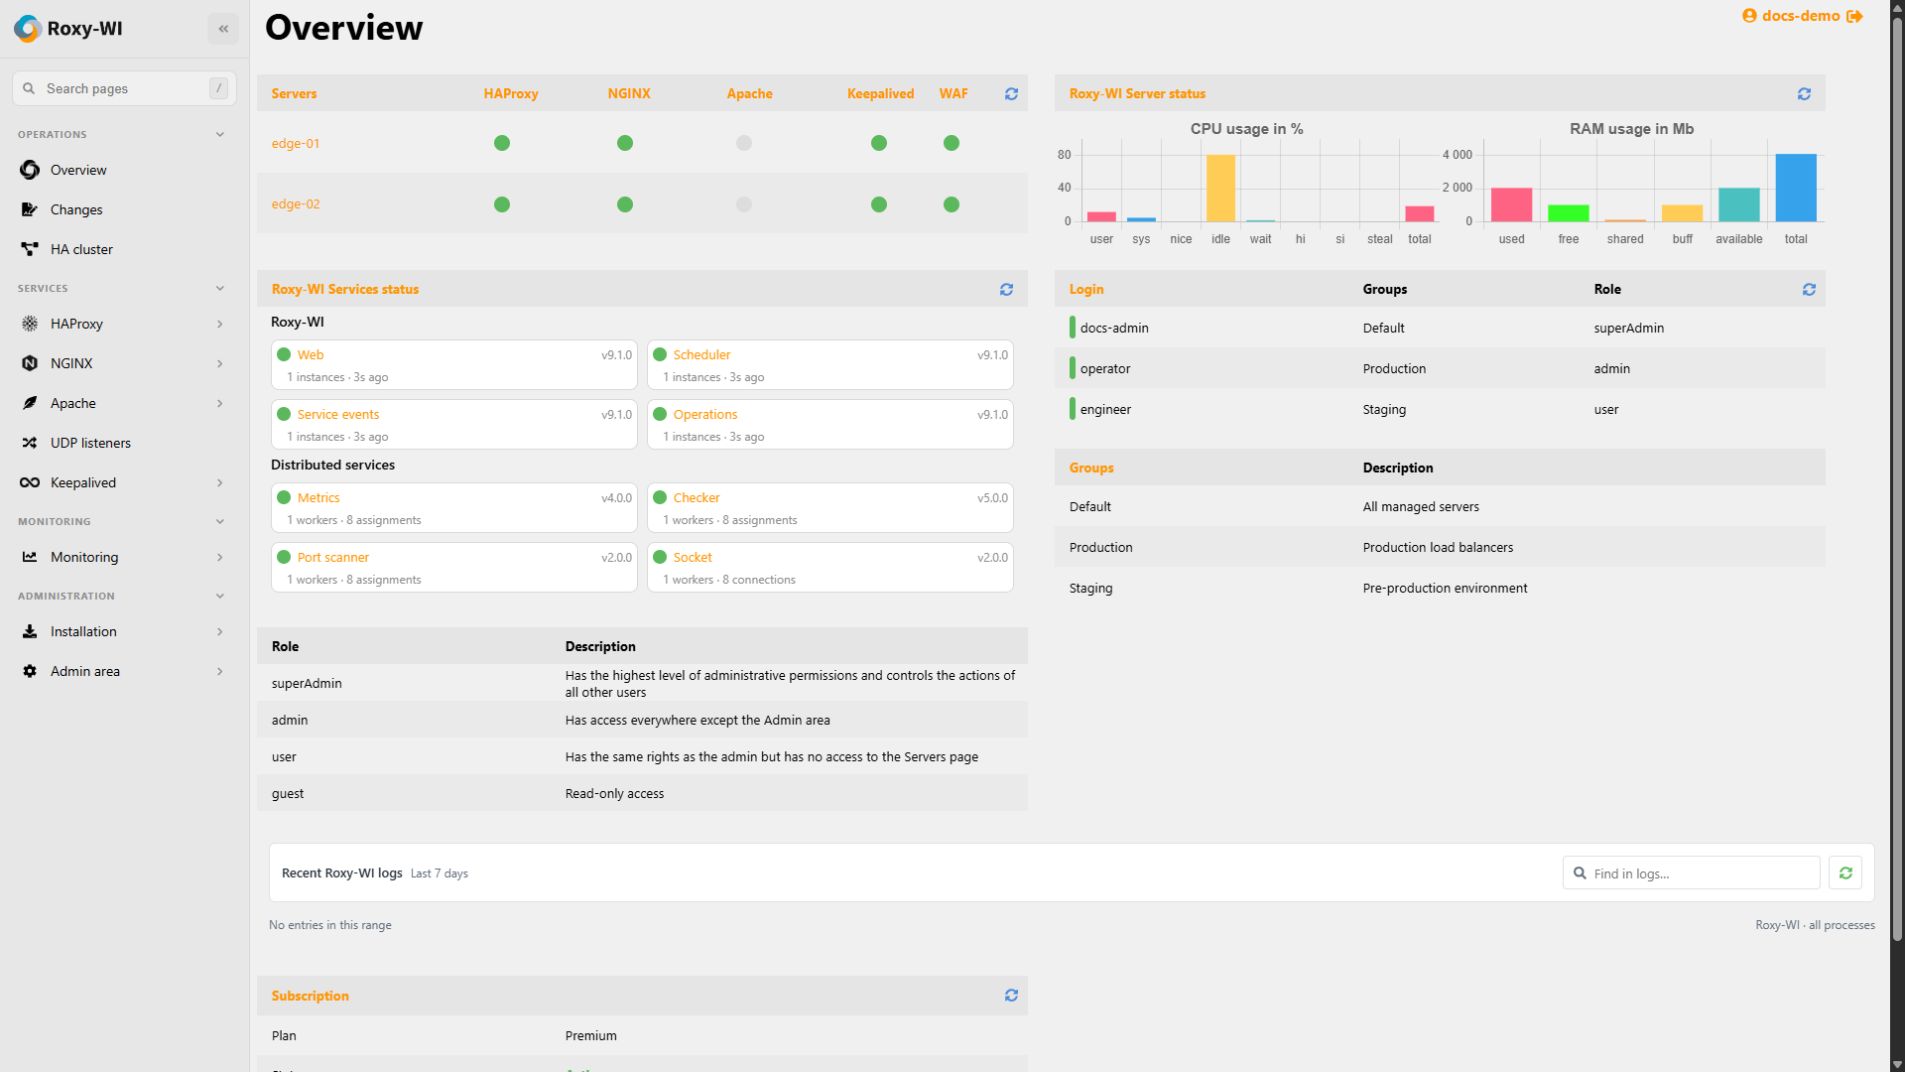This screenshot has height=1072, width=1905.
Task: Click the Monitoring chart icon
Action: point(30,557)
